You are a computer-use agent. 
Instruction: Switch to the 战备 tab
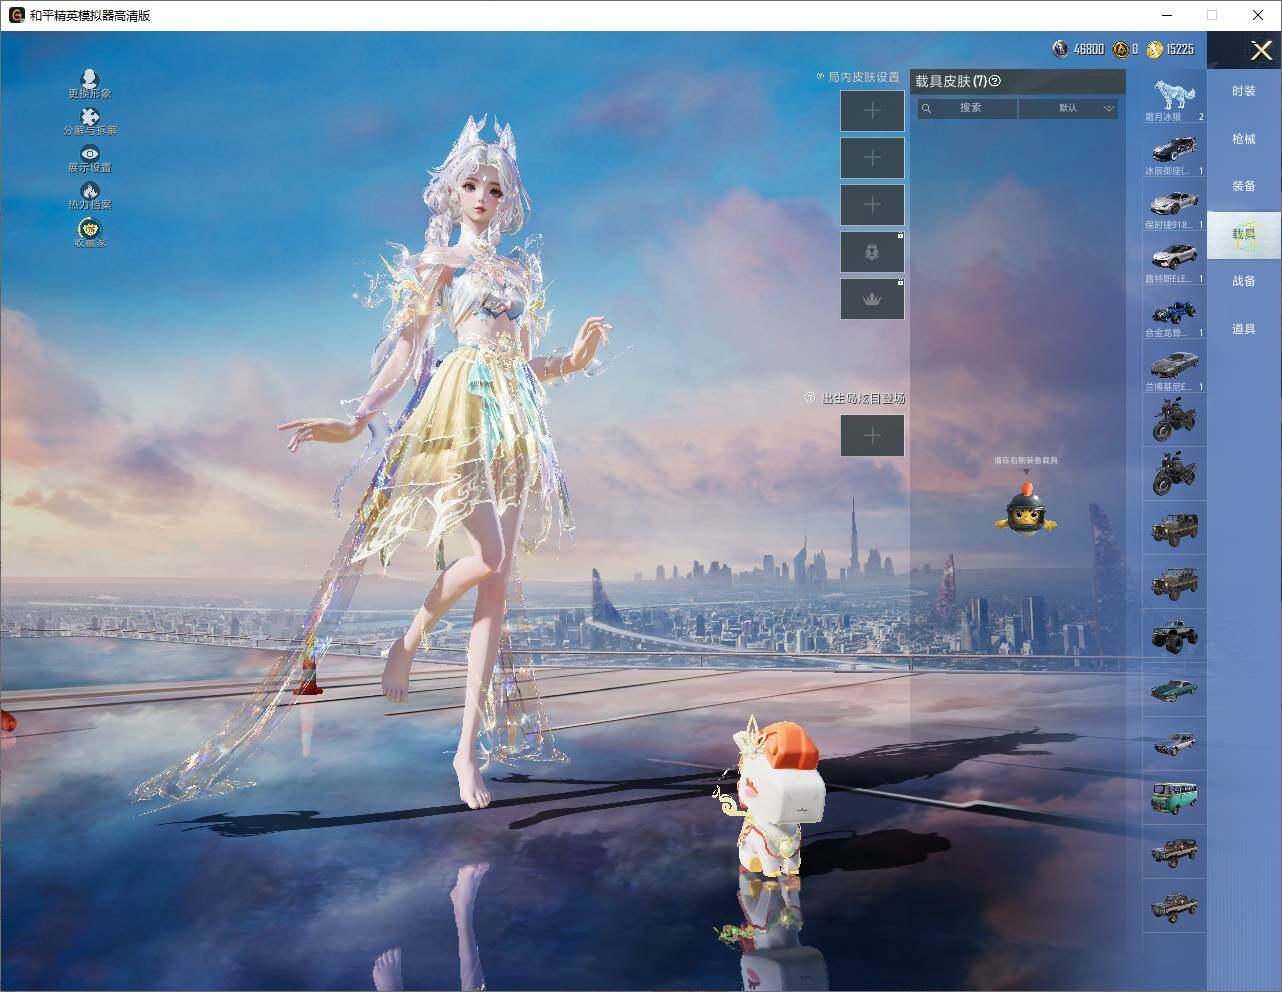(1243, 281)
